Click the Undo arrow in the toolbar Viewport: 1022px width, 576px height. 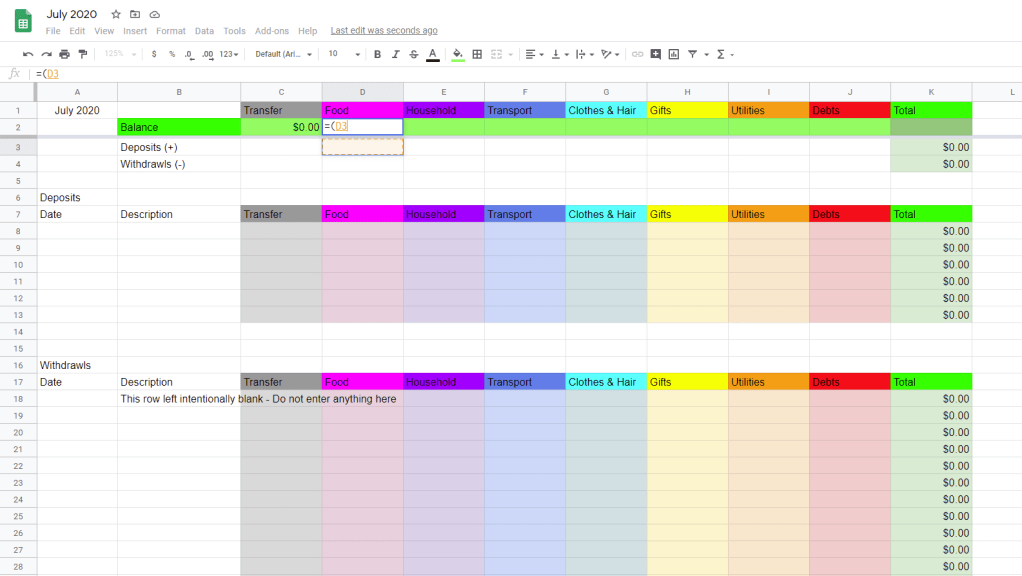click(28, 54)
